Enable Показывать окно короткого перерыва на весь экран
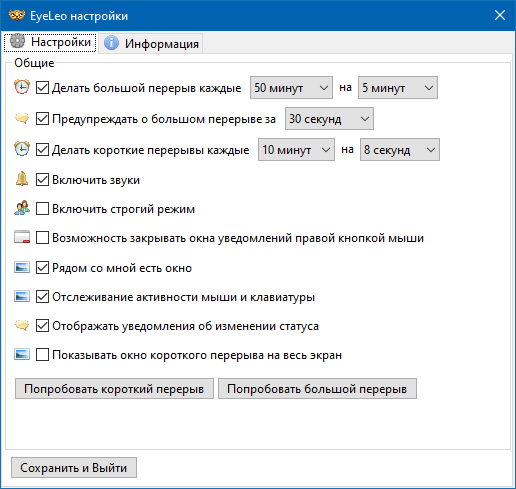 point(42,355)
